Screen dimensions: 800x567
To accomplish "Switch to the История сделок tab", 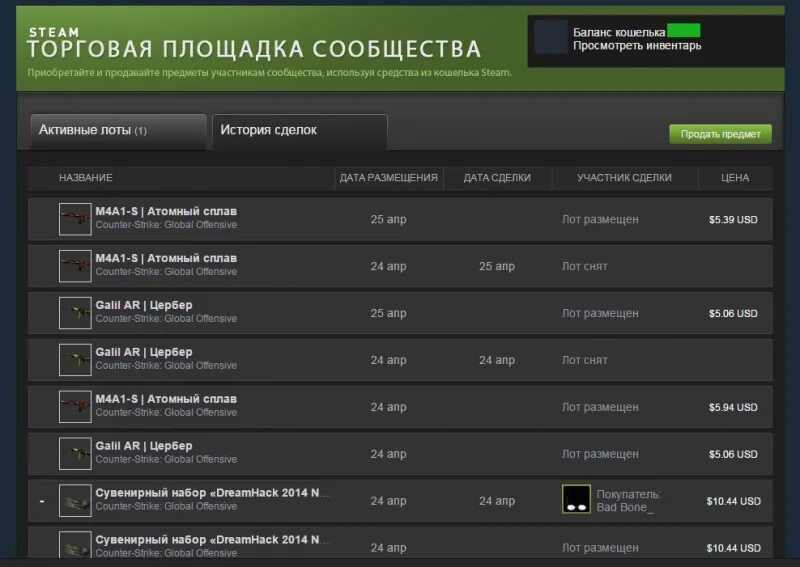I will (299, 131).
